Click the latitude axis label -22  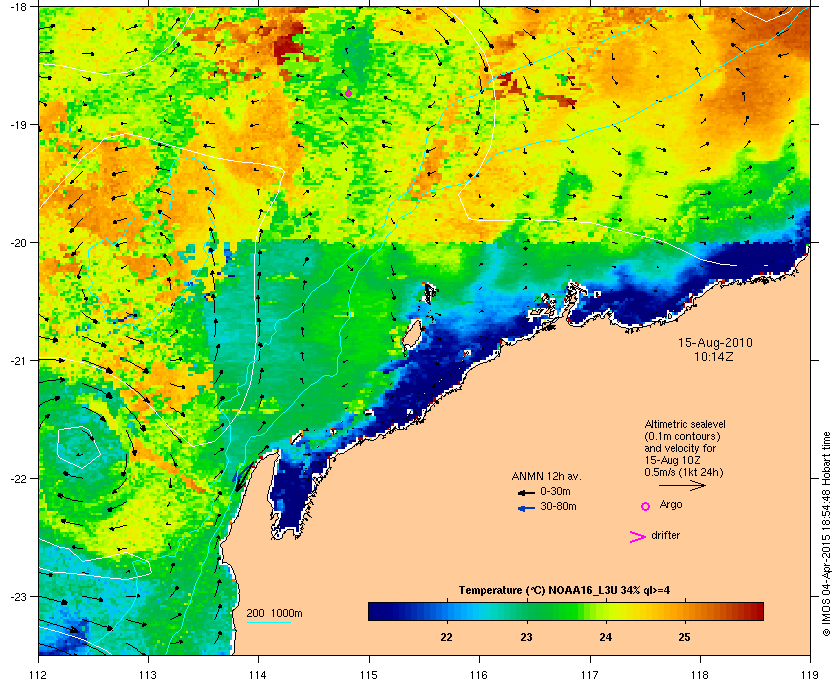17,479
